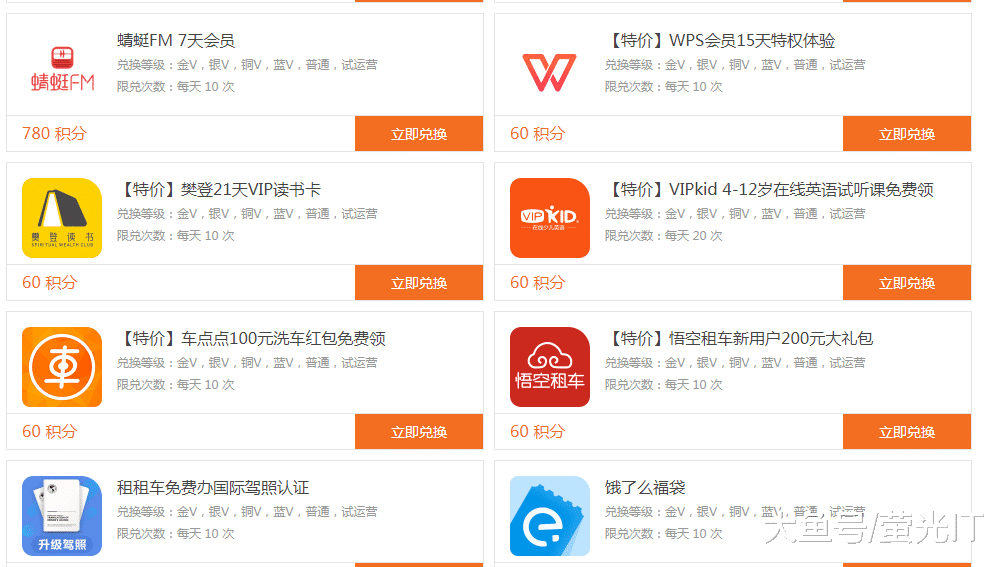The width and height of the screenshot is (1002, 567).
Task: Click 限兑次数：每天 10 次 in 车点点 card
Action: pos(176,385)
